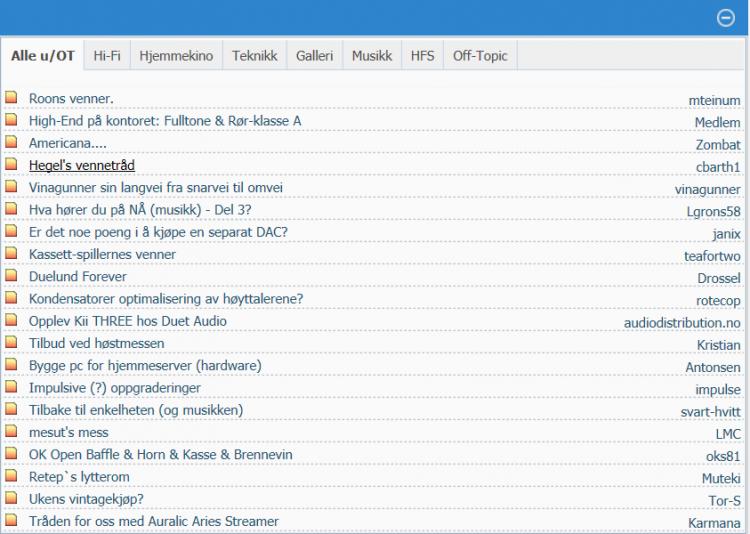Viewport: 750px width, 534px height.
Task: Switch to the Musikk tab
Action: (372, 56)
